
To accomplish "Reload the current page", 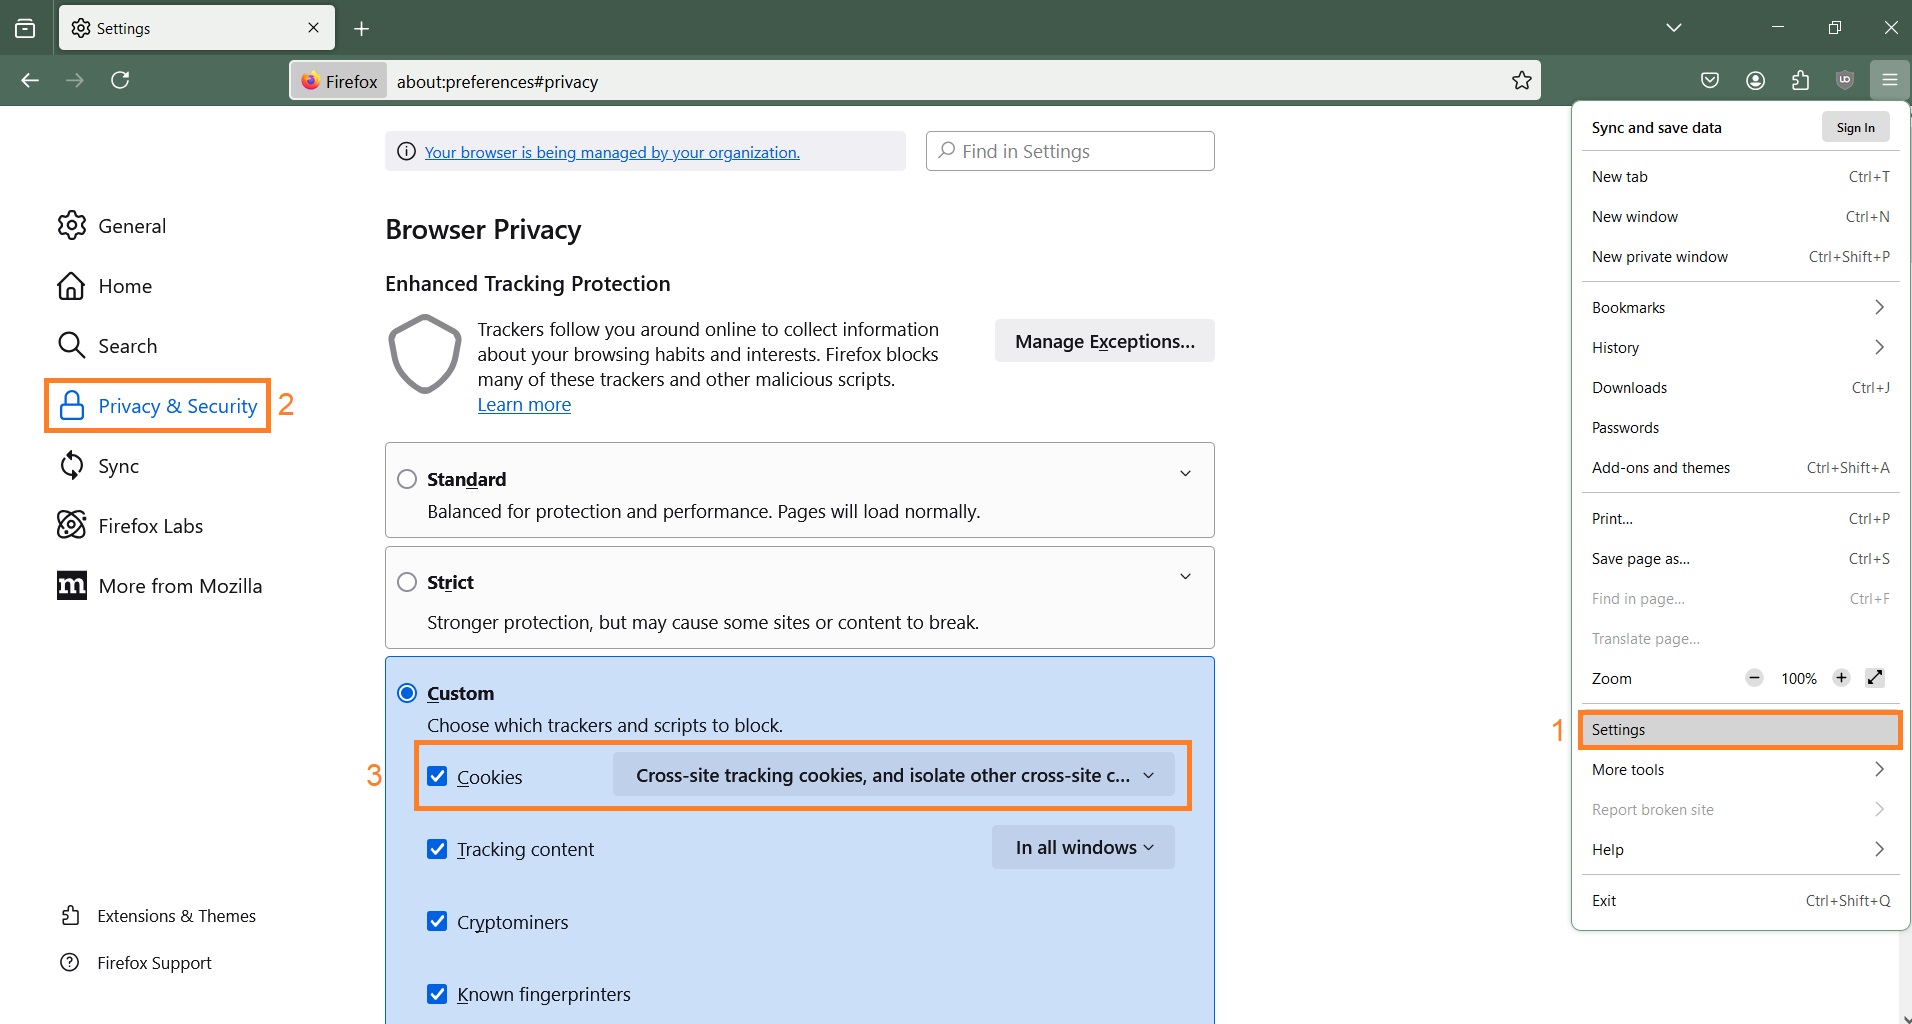I will 120,80.
